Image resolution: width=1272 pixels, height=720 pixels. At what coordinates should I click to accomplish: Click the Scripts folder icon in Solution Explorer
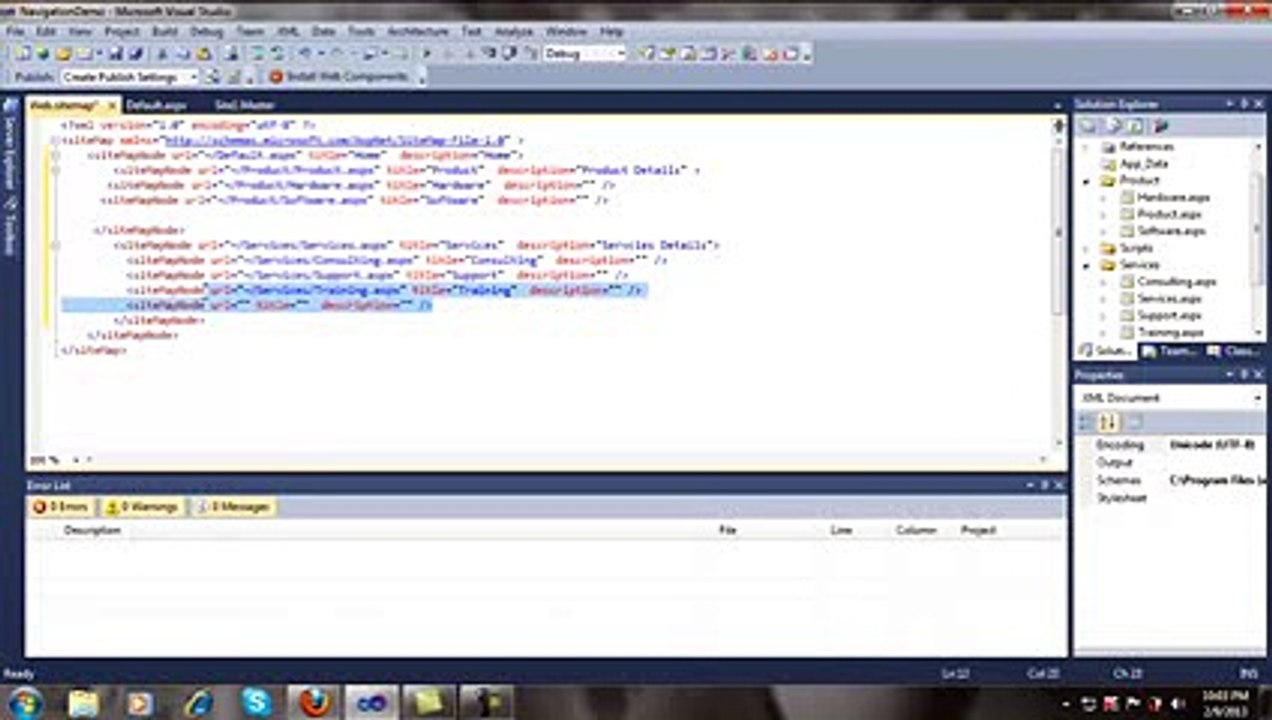[x=1107, y=248]
